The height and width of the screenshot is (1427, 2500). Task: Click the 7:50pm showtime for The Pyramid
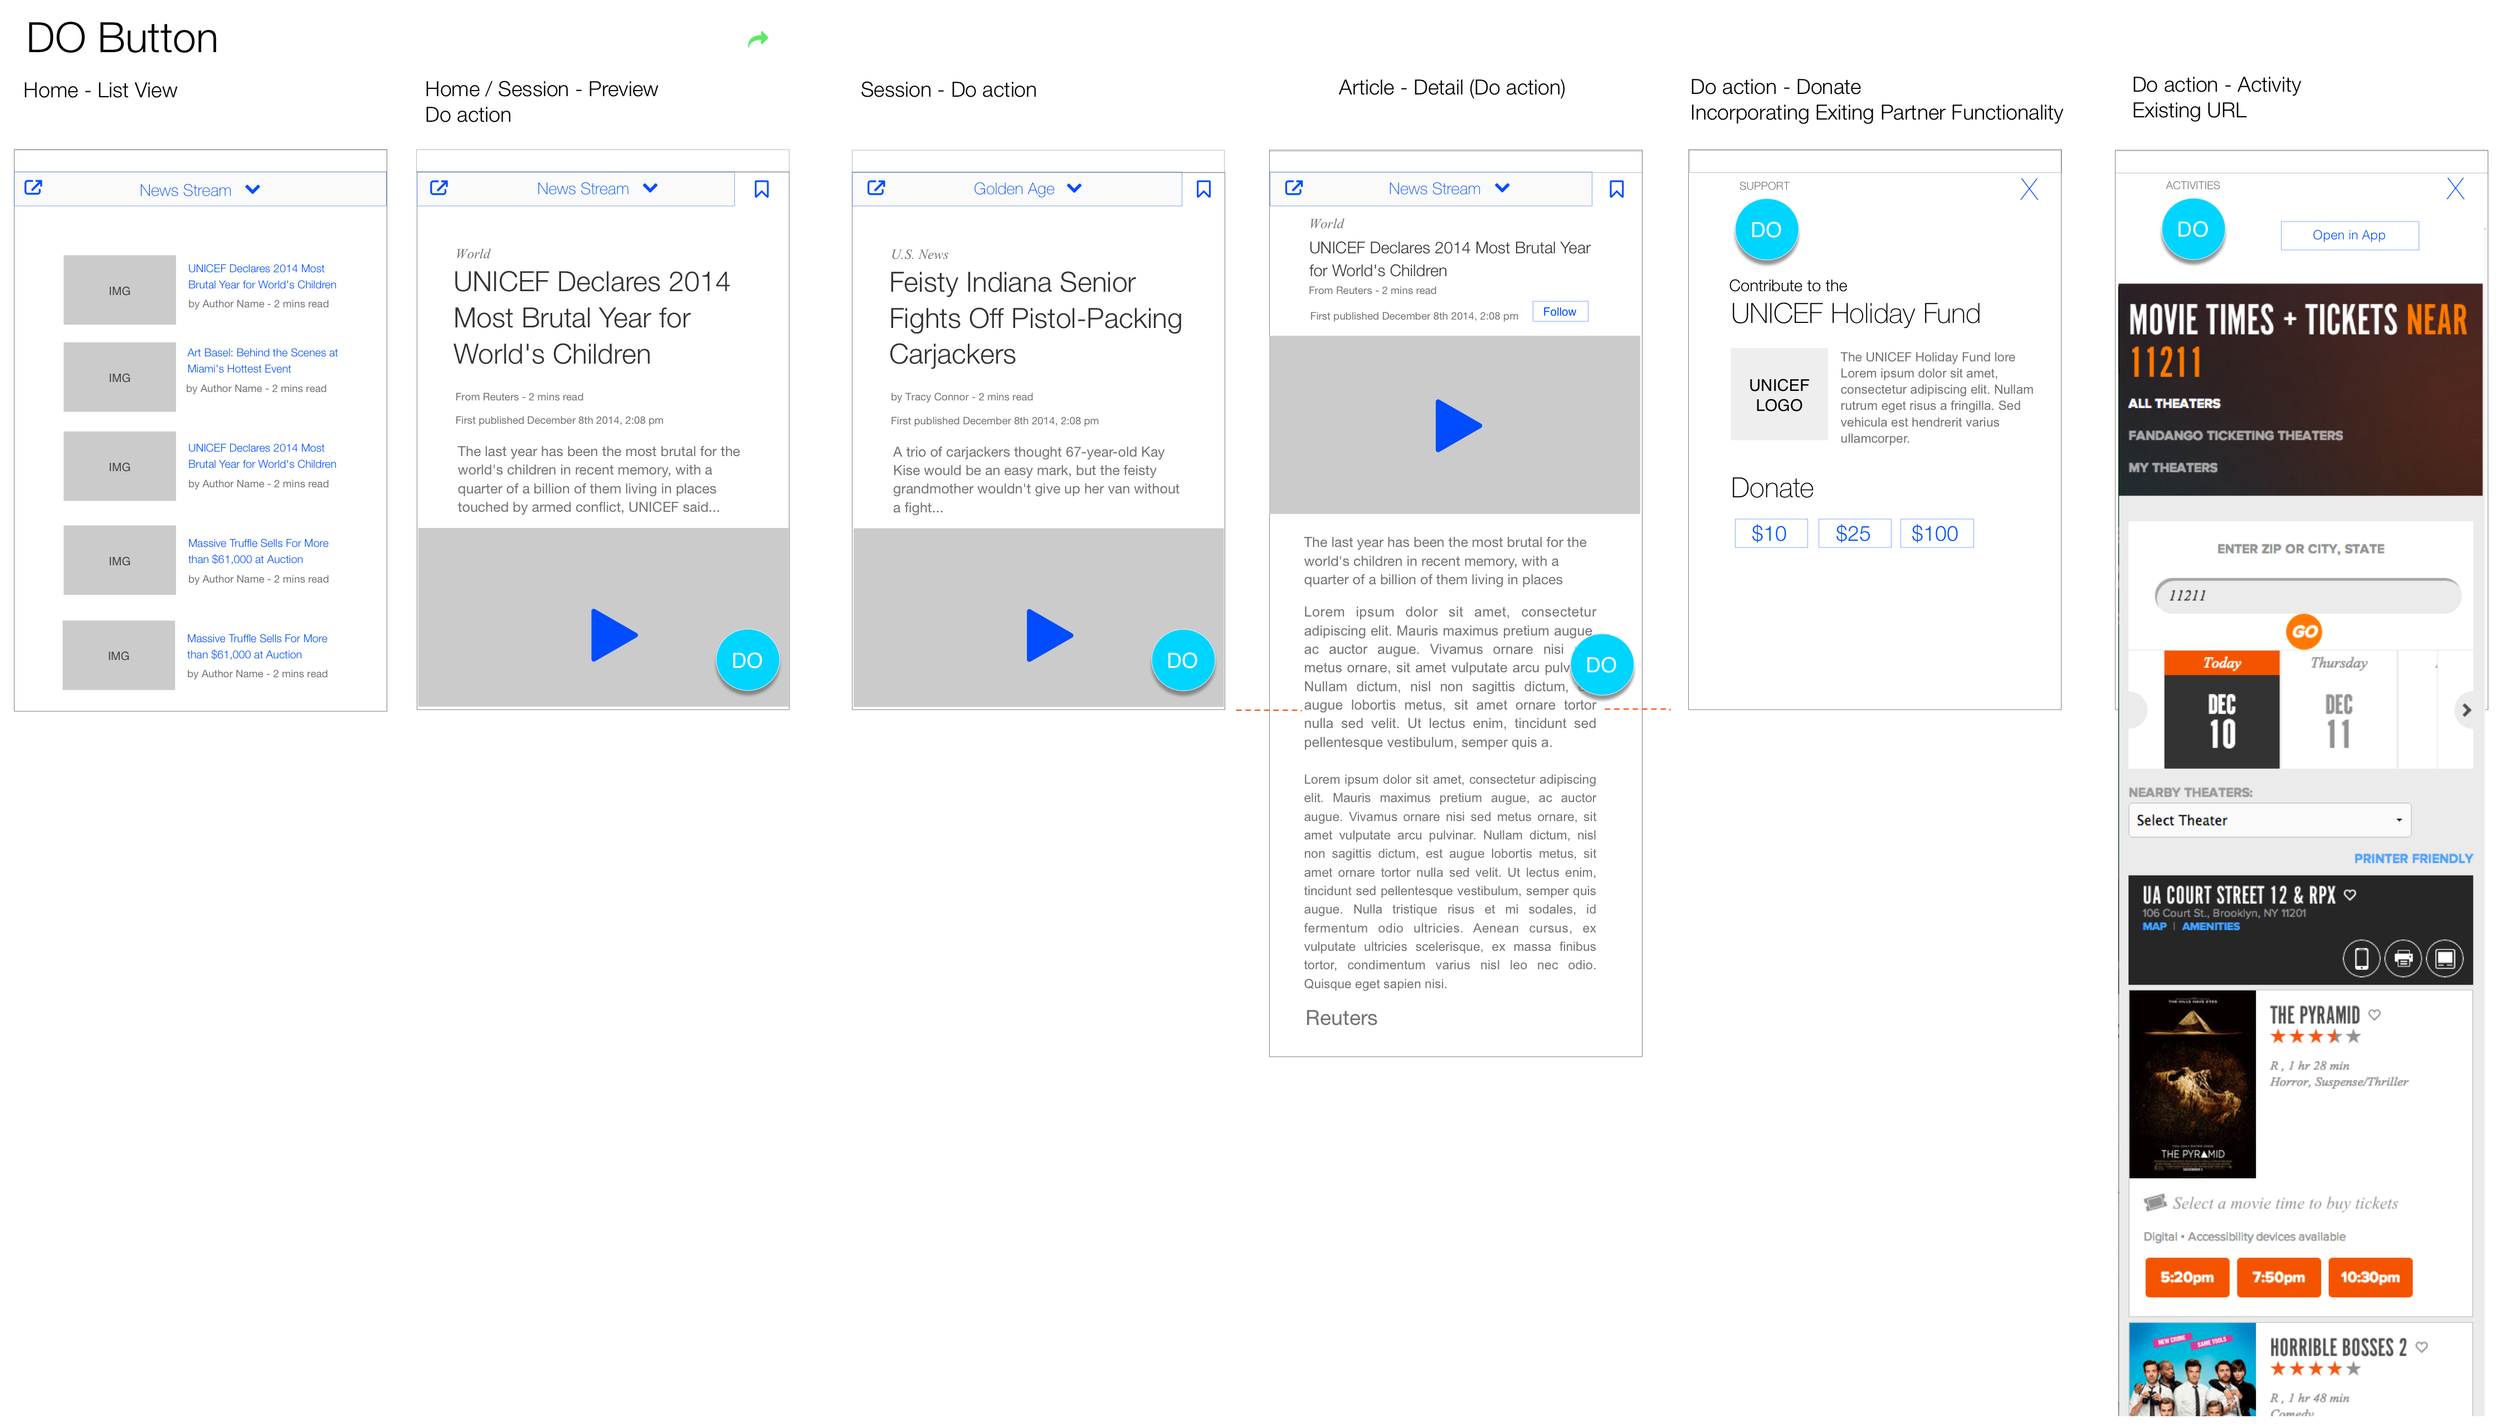point(2277,1277)
